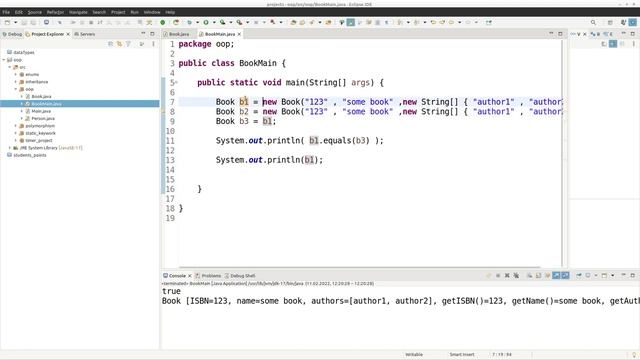Close the Project Explorer view
Screen dimensions: 640x360
tap(68, 34)
